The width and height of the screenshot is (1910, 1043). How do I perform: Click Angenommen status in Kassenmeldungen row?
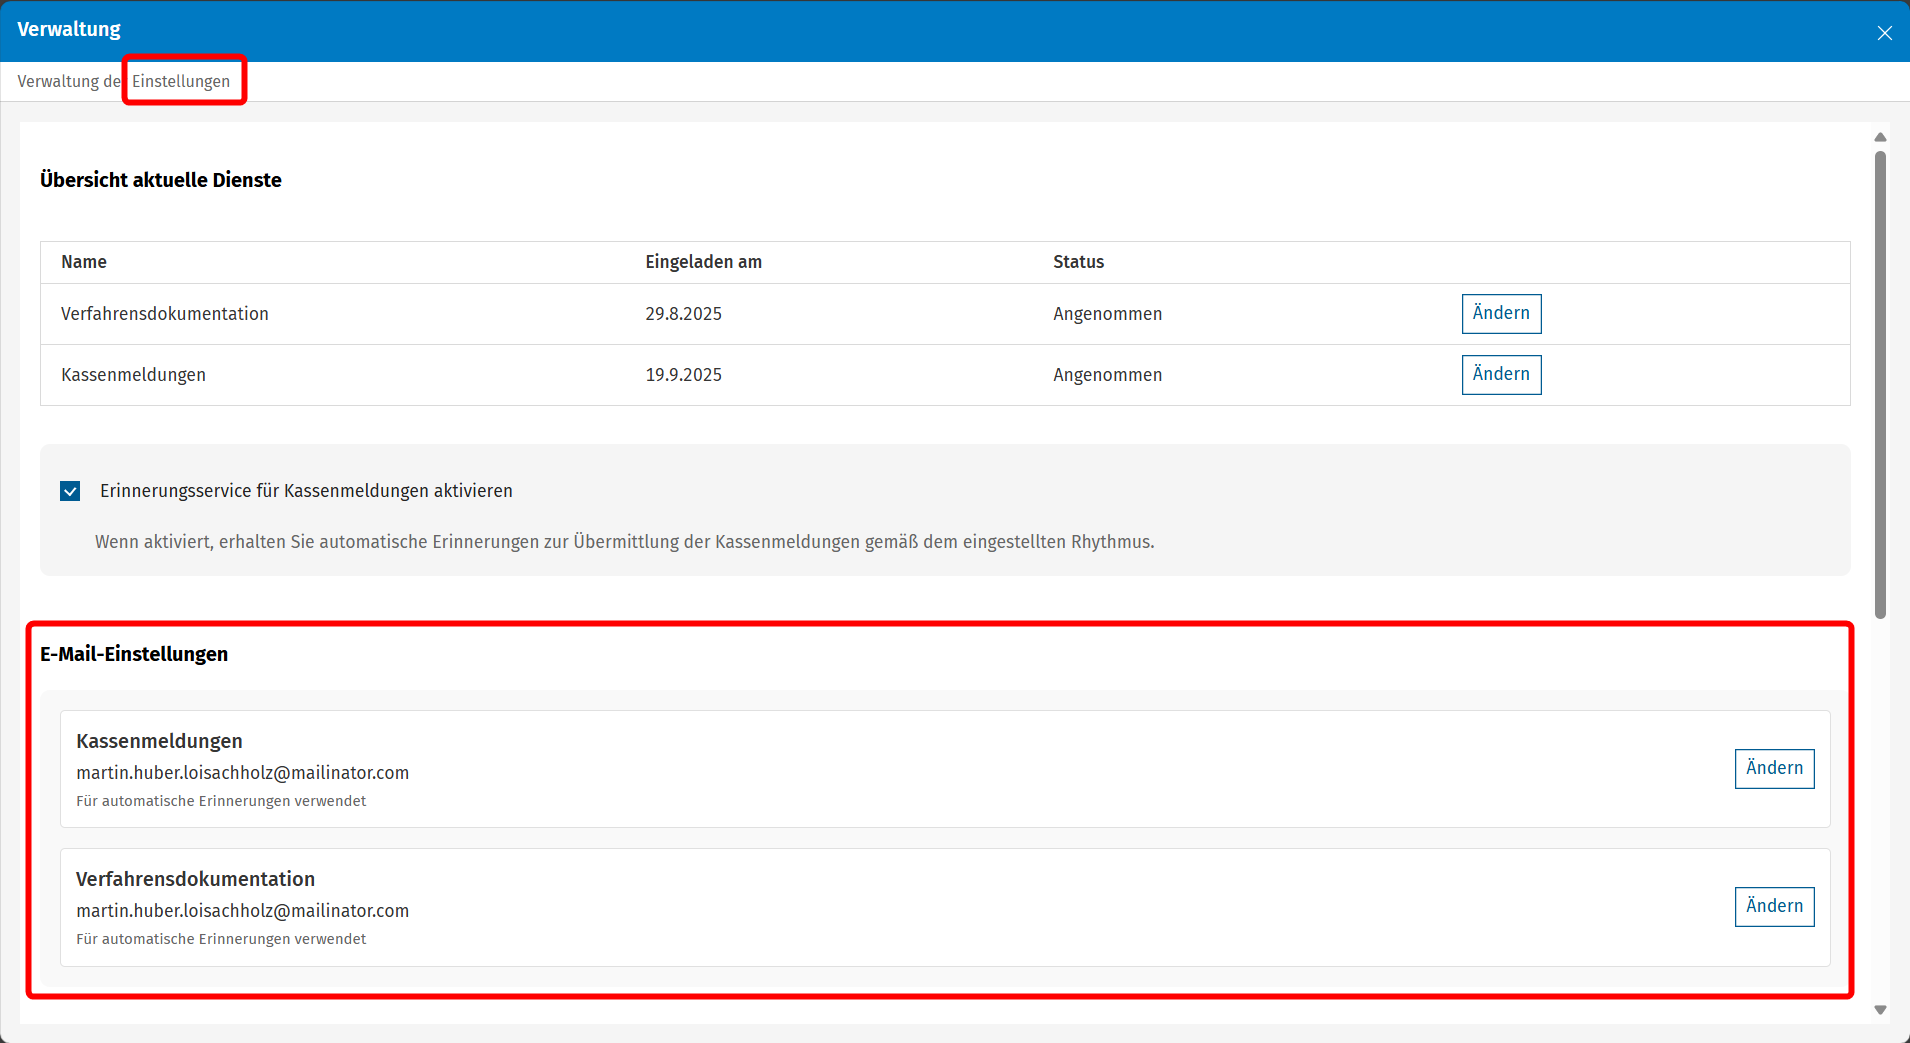point(1107,375)
